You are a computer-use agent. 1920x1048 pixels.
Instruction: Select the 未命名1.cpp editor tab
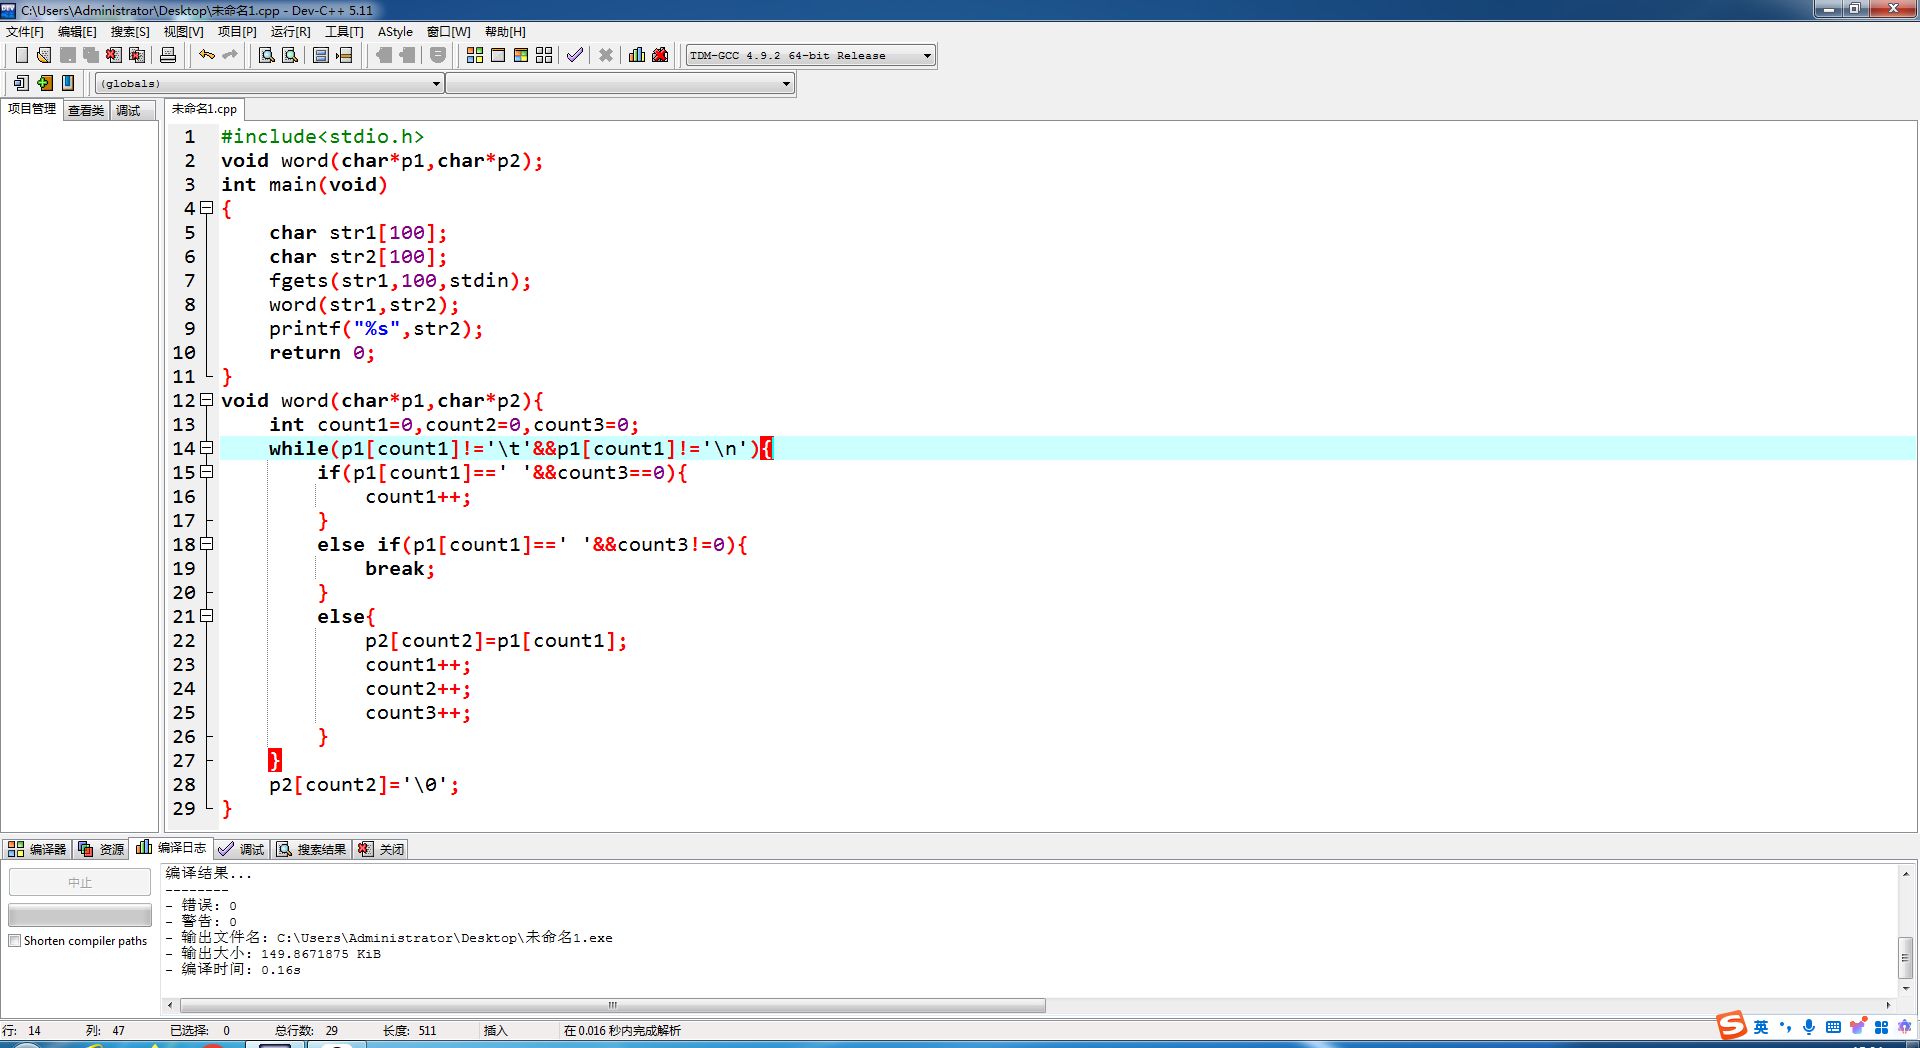[204, 109]
